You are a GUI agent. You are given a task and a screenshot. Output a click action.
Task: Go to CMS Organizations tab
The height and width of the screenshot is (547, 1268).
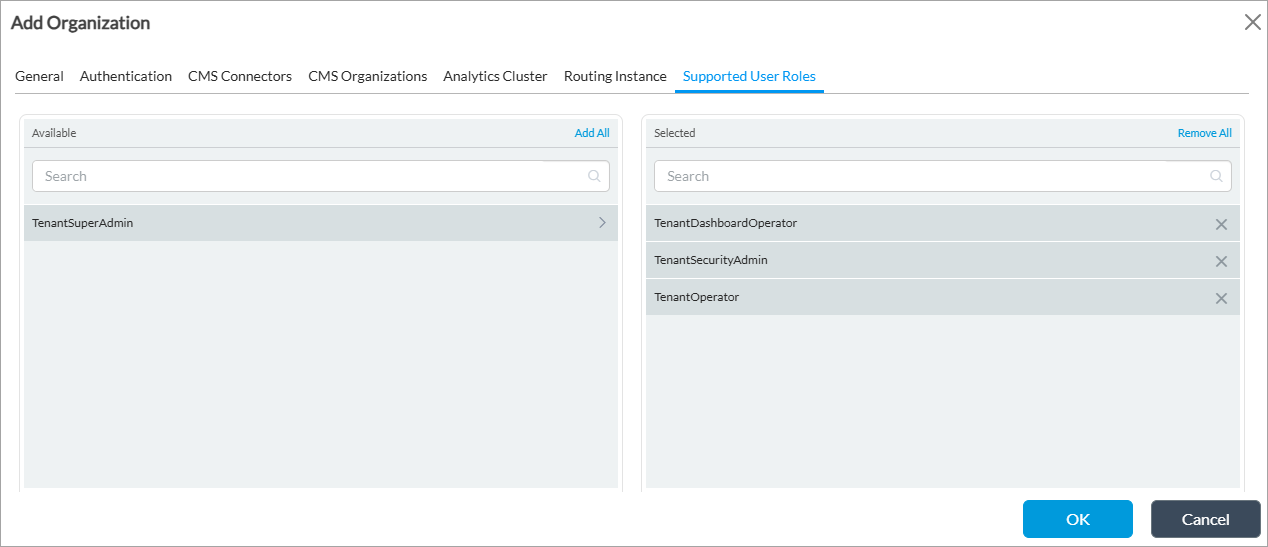367,76
